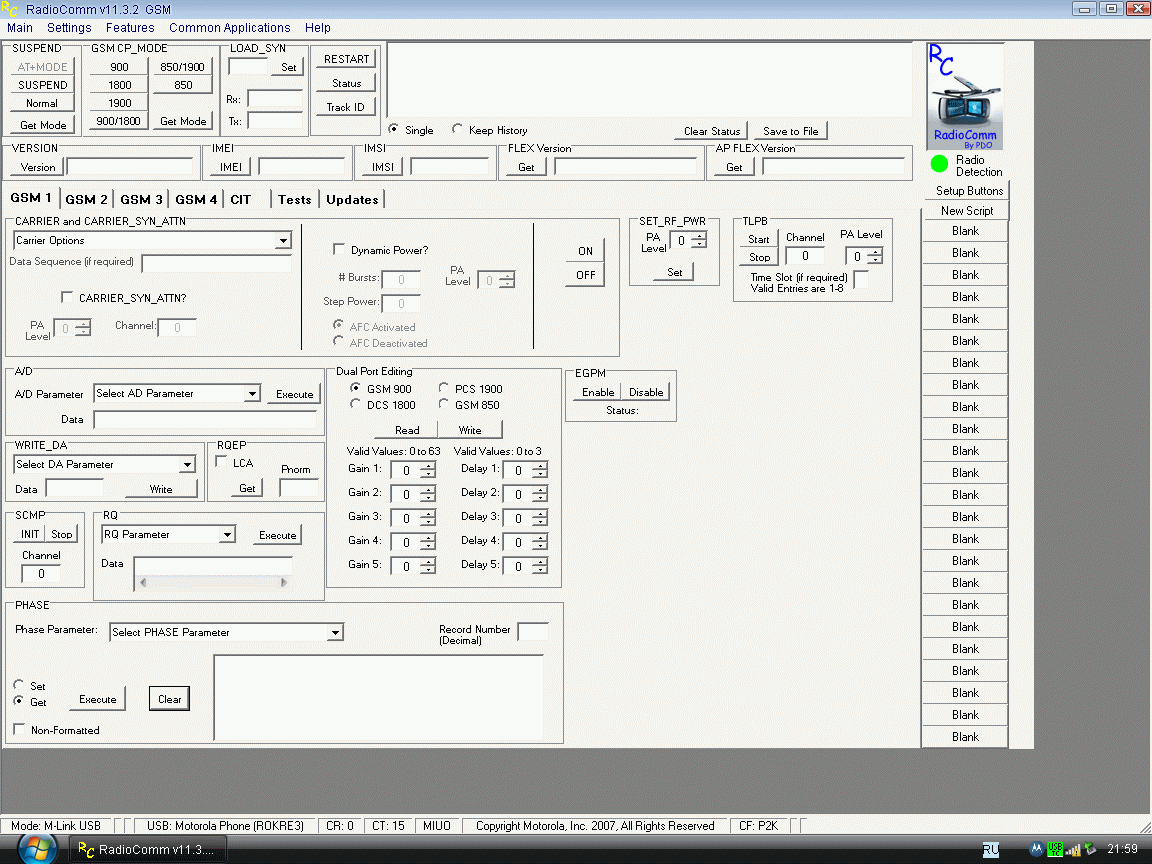1152x864 pixels.
Task: Increase the TLPB PA Level spinner
Action: 875,252
